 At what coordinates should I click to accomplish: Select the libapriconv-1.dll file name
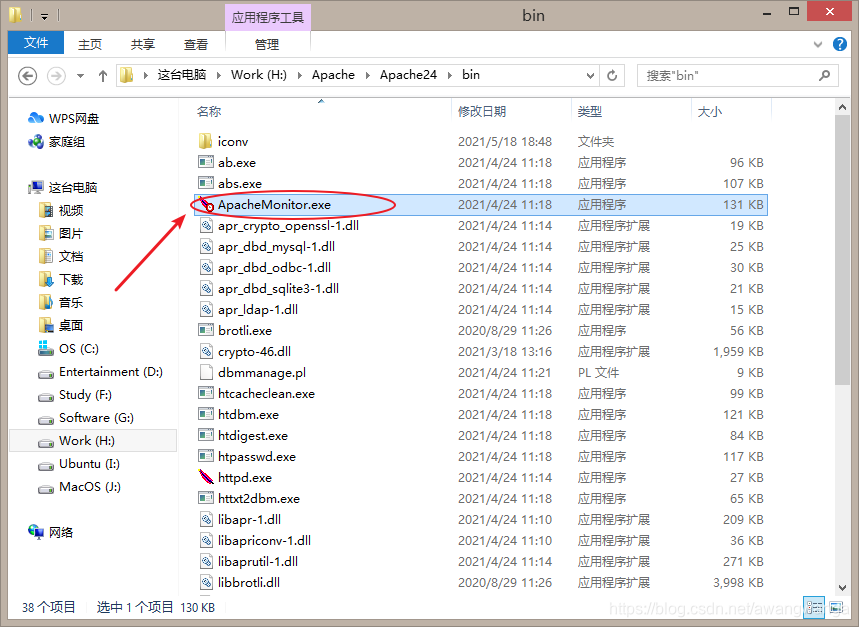point(264,540)
